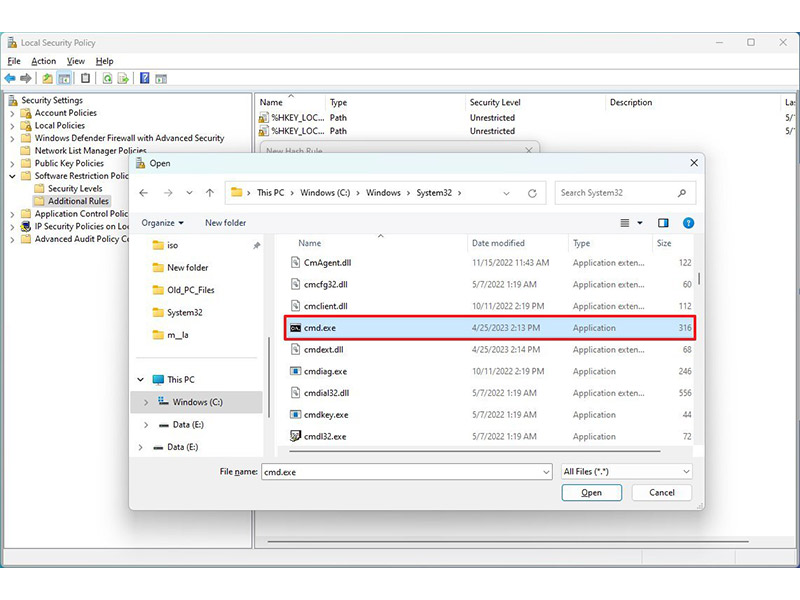Click the clipboard icon in the Local Security Policy toolbar
Viewport: 800px width, 600px height.
coord(85,79)
